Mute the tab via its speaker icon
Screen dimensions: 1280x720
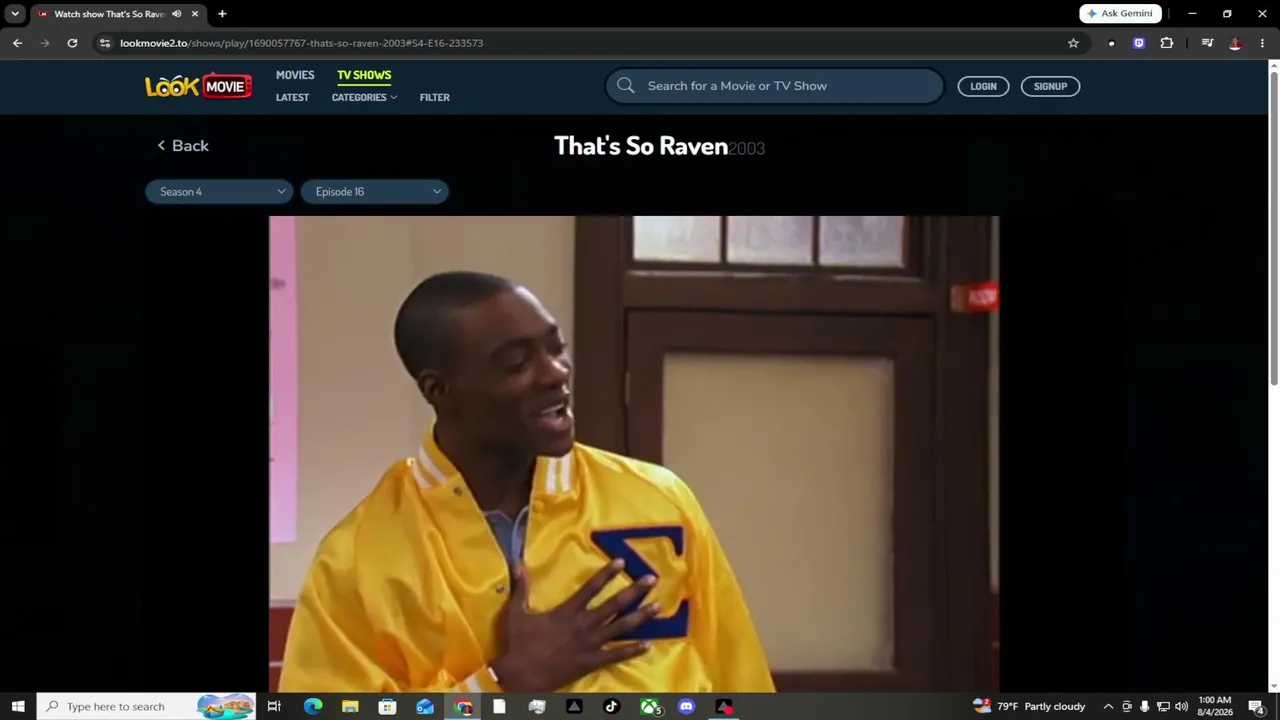[x=177, y=14]
